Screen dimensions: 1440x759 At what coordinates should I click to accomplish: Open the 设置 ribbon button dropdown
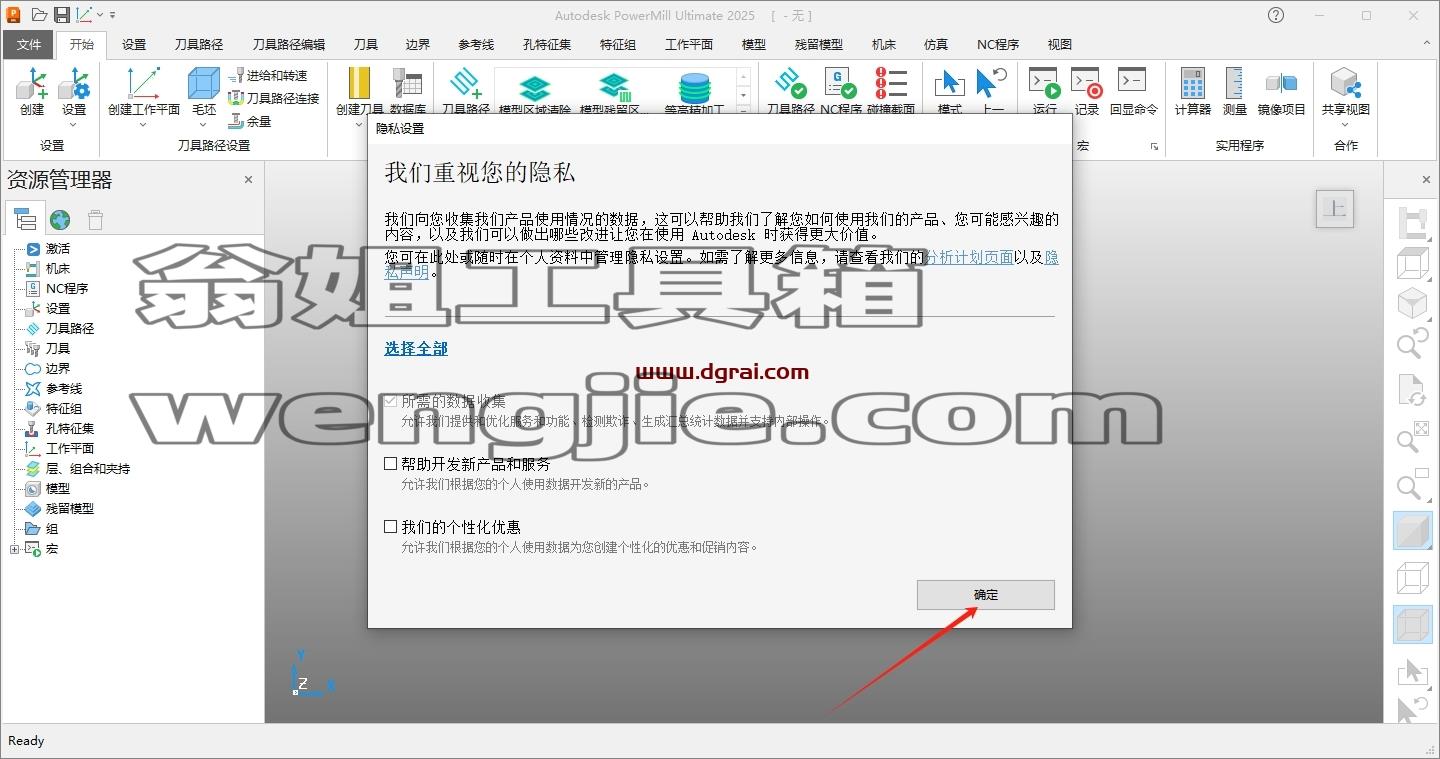tap(74, 124)
